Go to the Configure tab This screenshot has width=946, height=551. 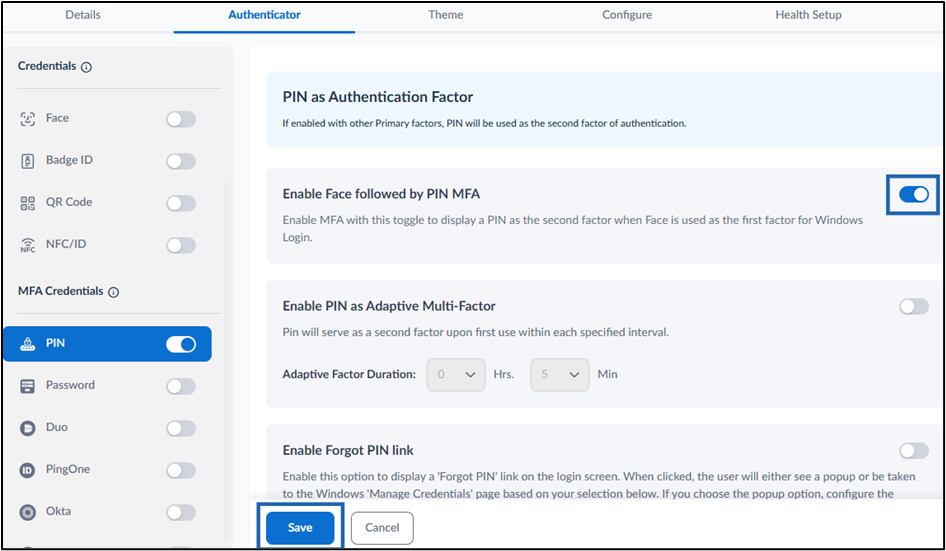click(627, 15)
